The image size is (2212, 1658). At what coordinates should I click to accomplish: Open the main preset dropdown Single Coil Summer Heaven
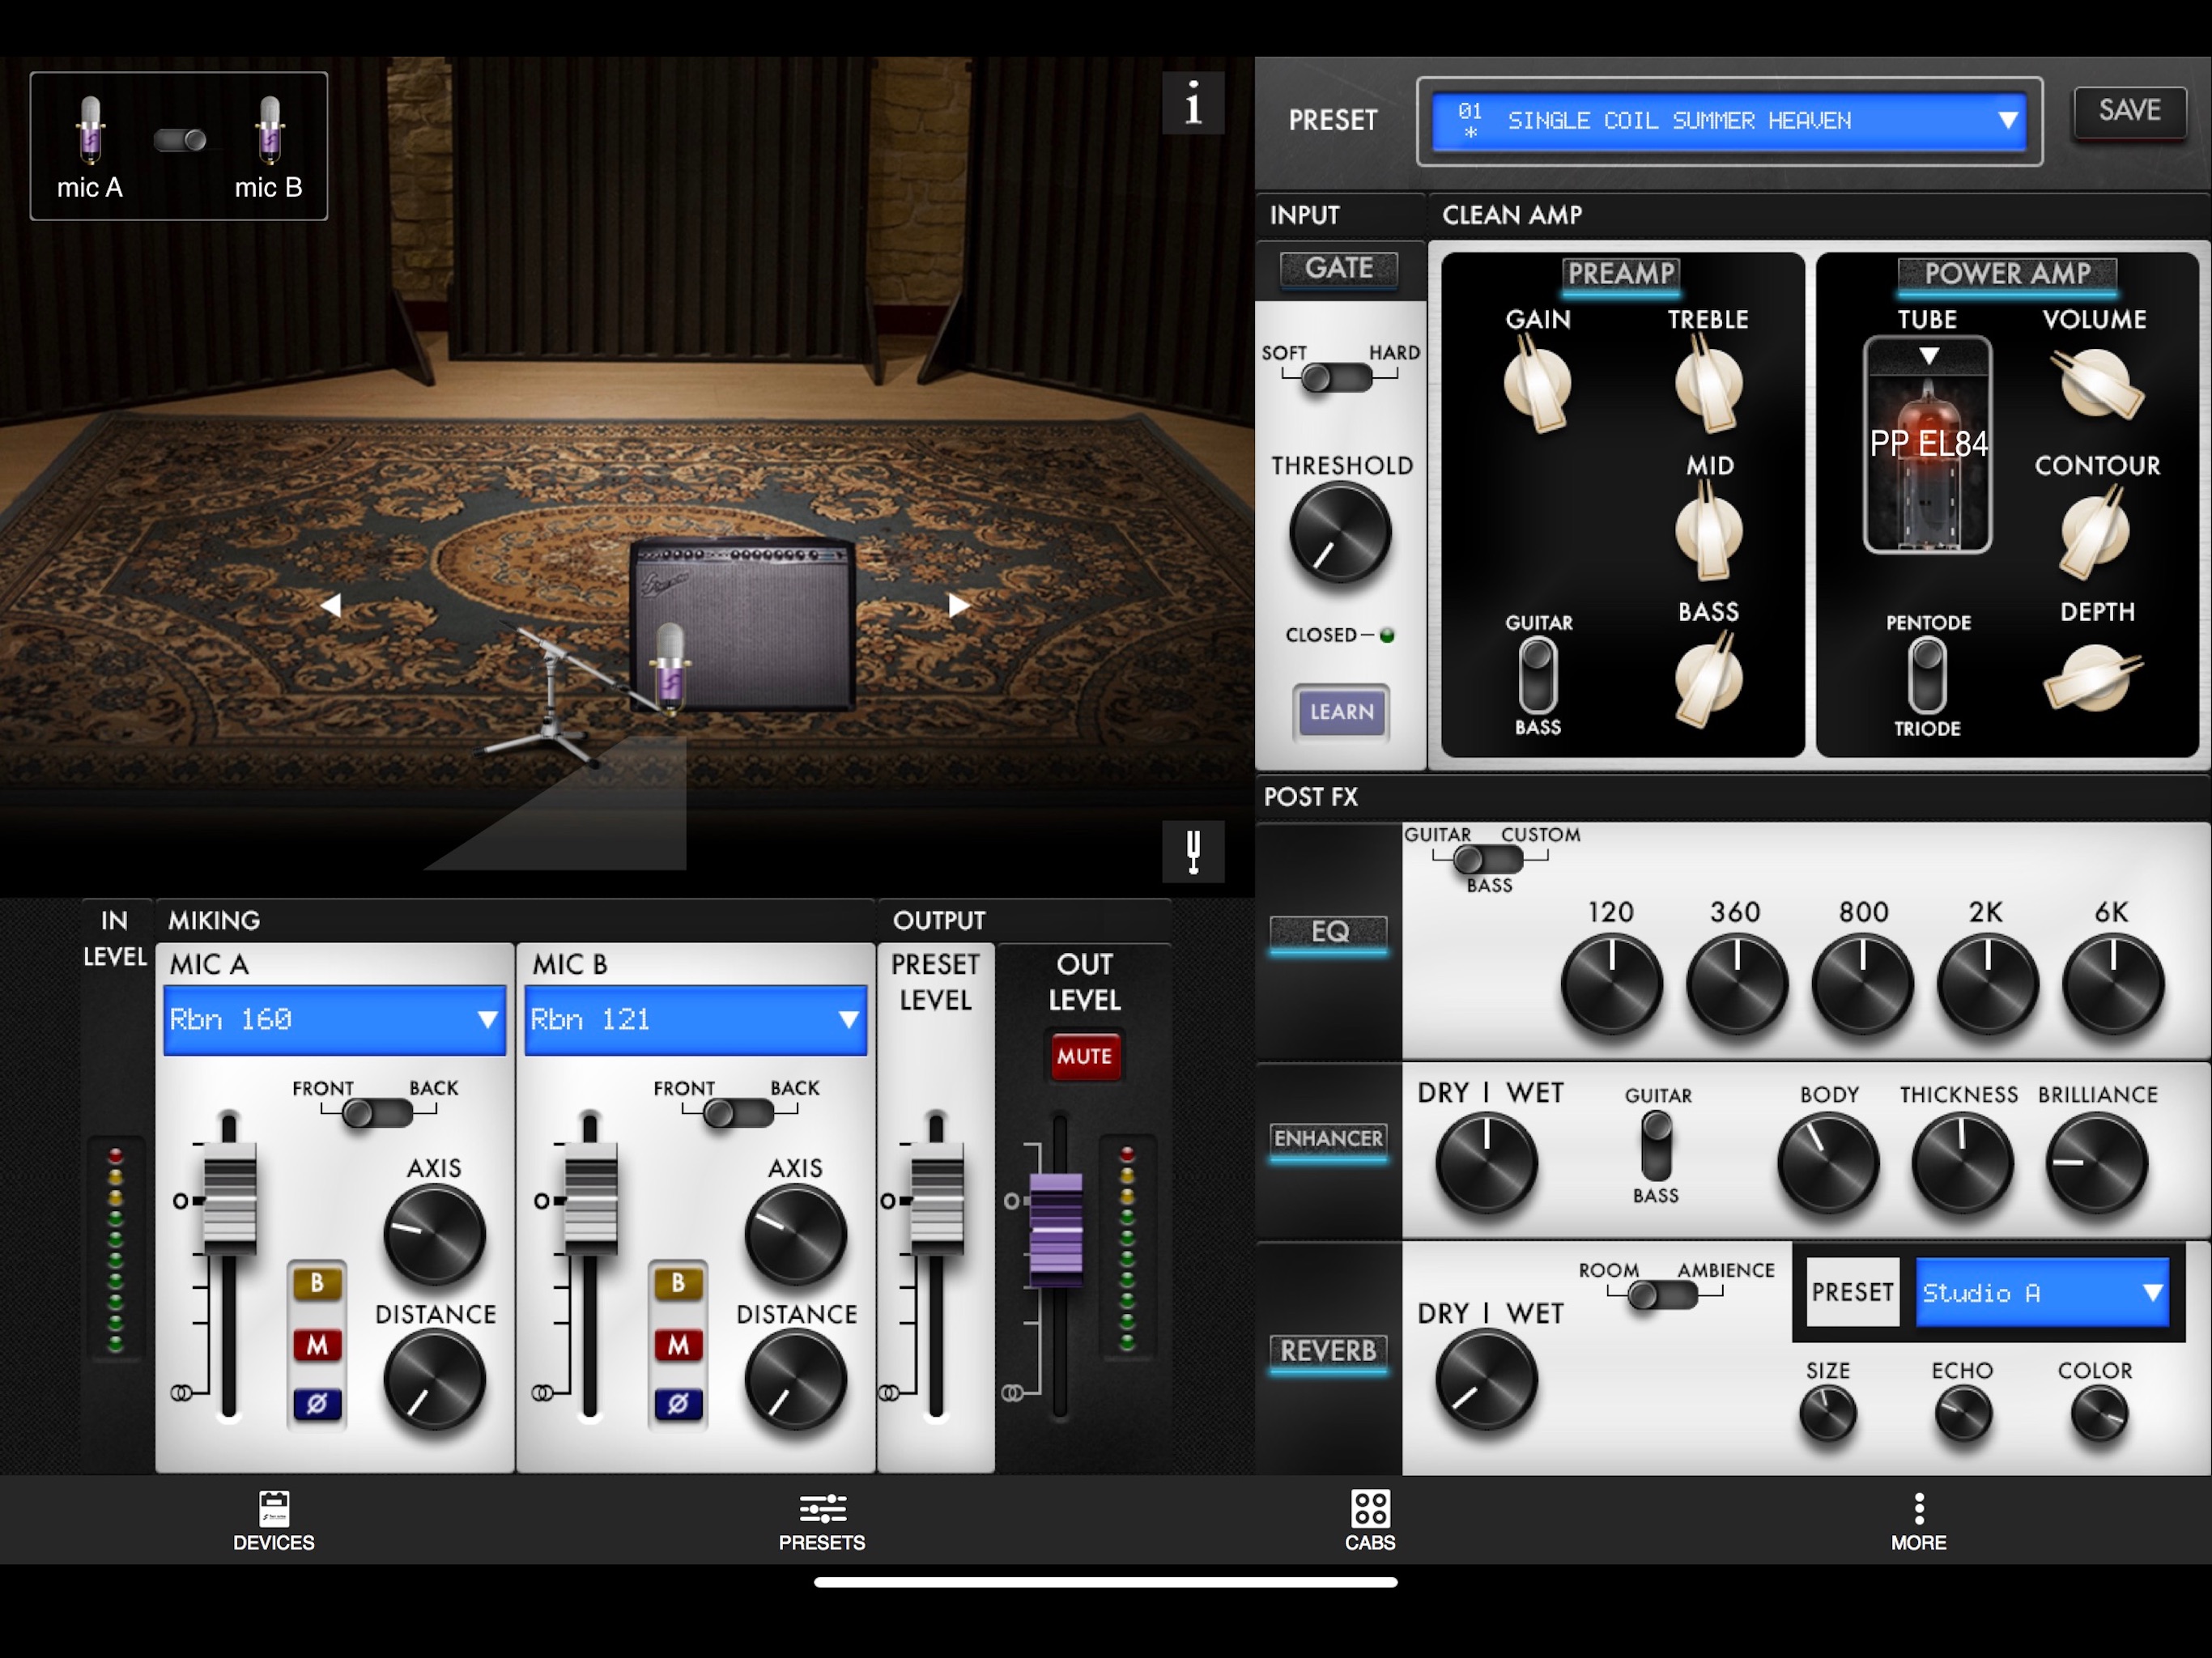click(1729, 121)
